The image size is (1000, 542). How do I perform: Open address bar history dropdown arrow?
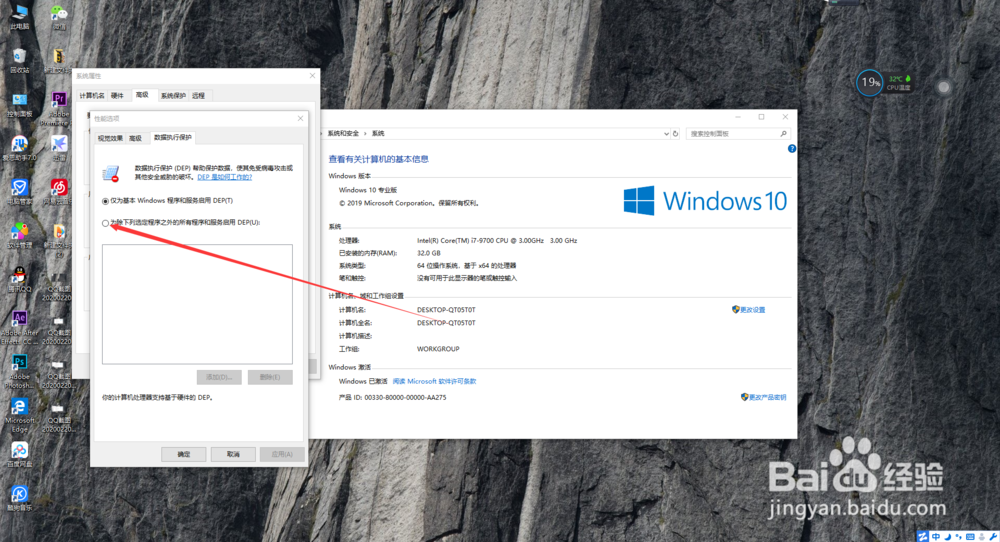(x=666, y=134)
